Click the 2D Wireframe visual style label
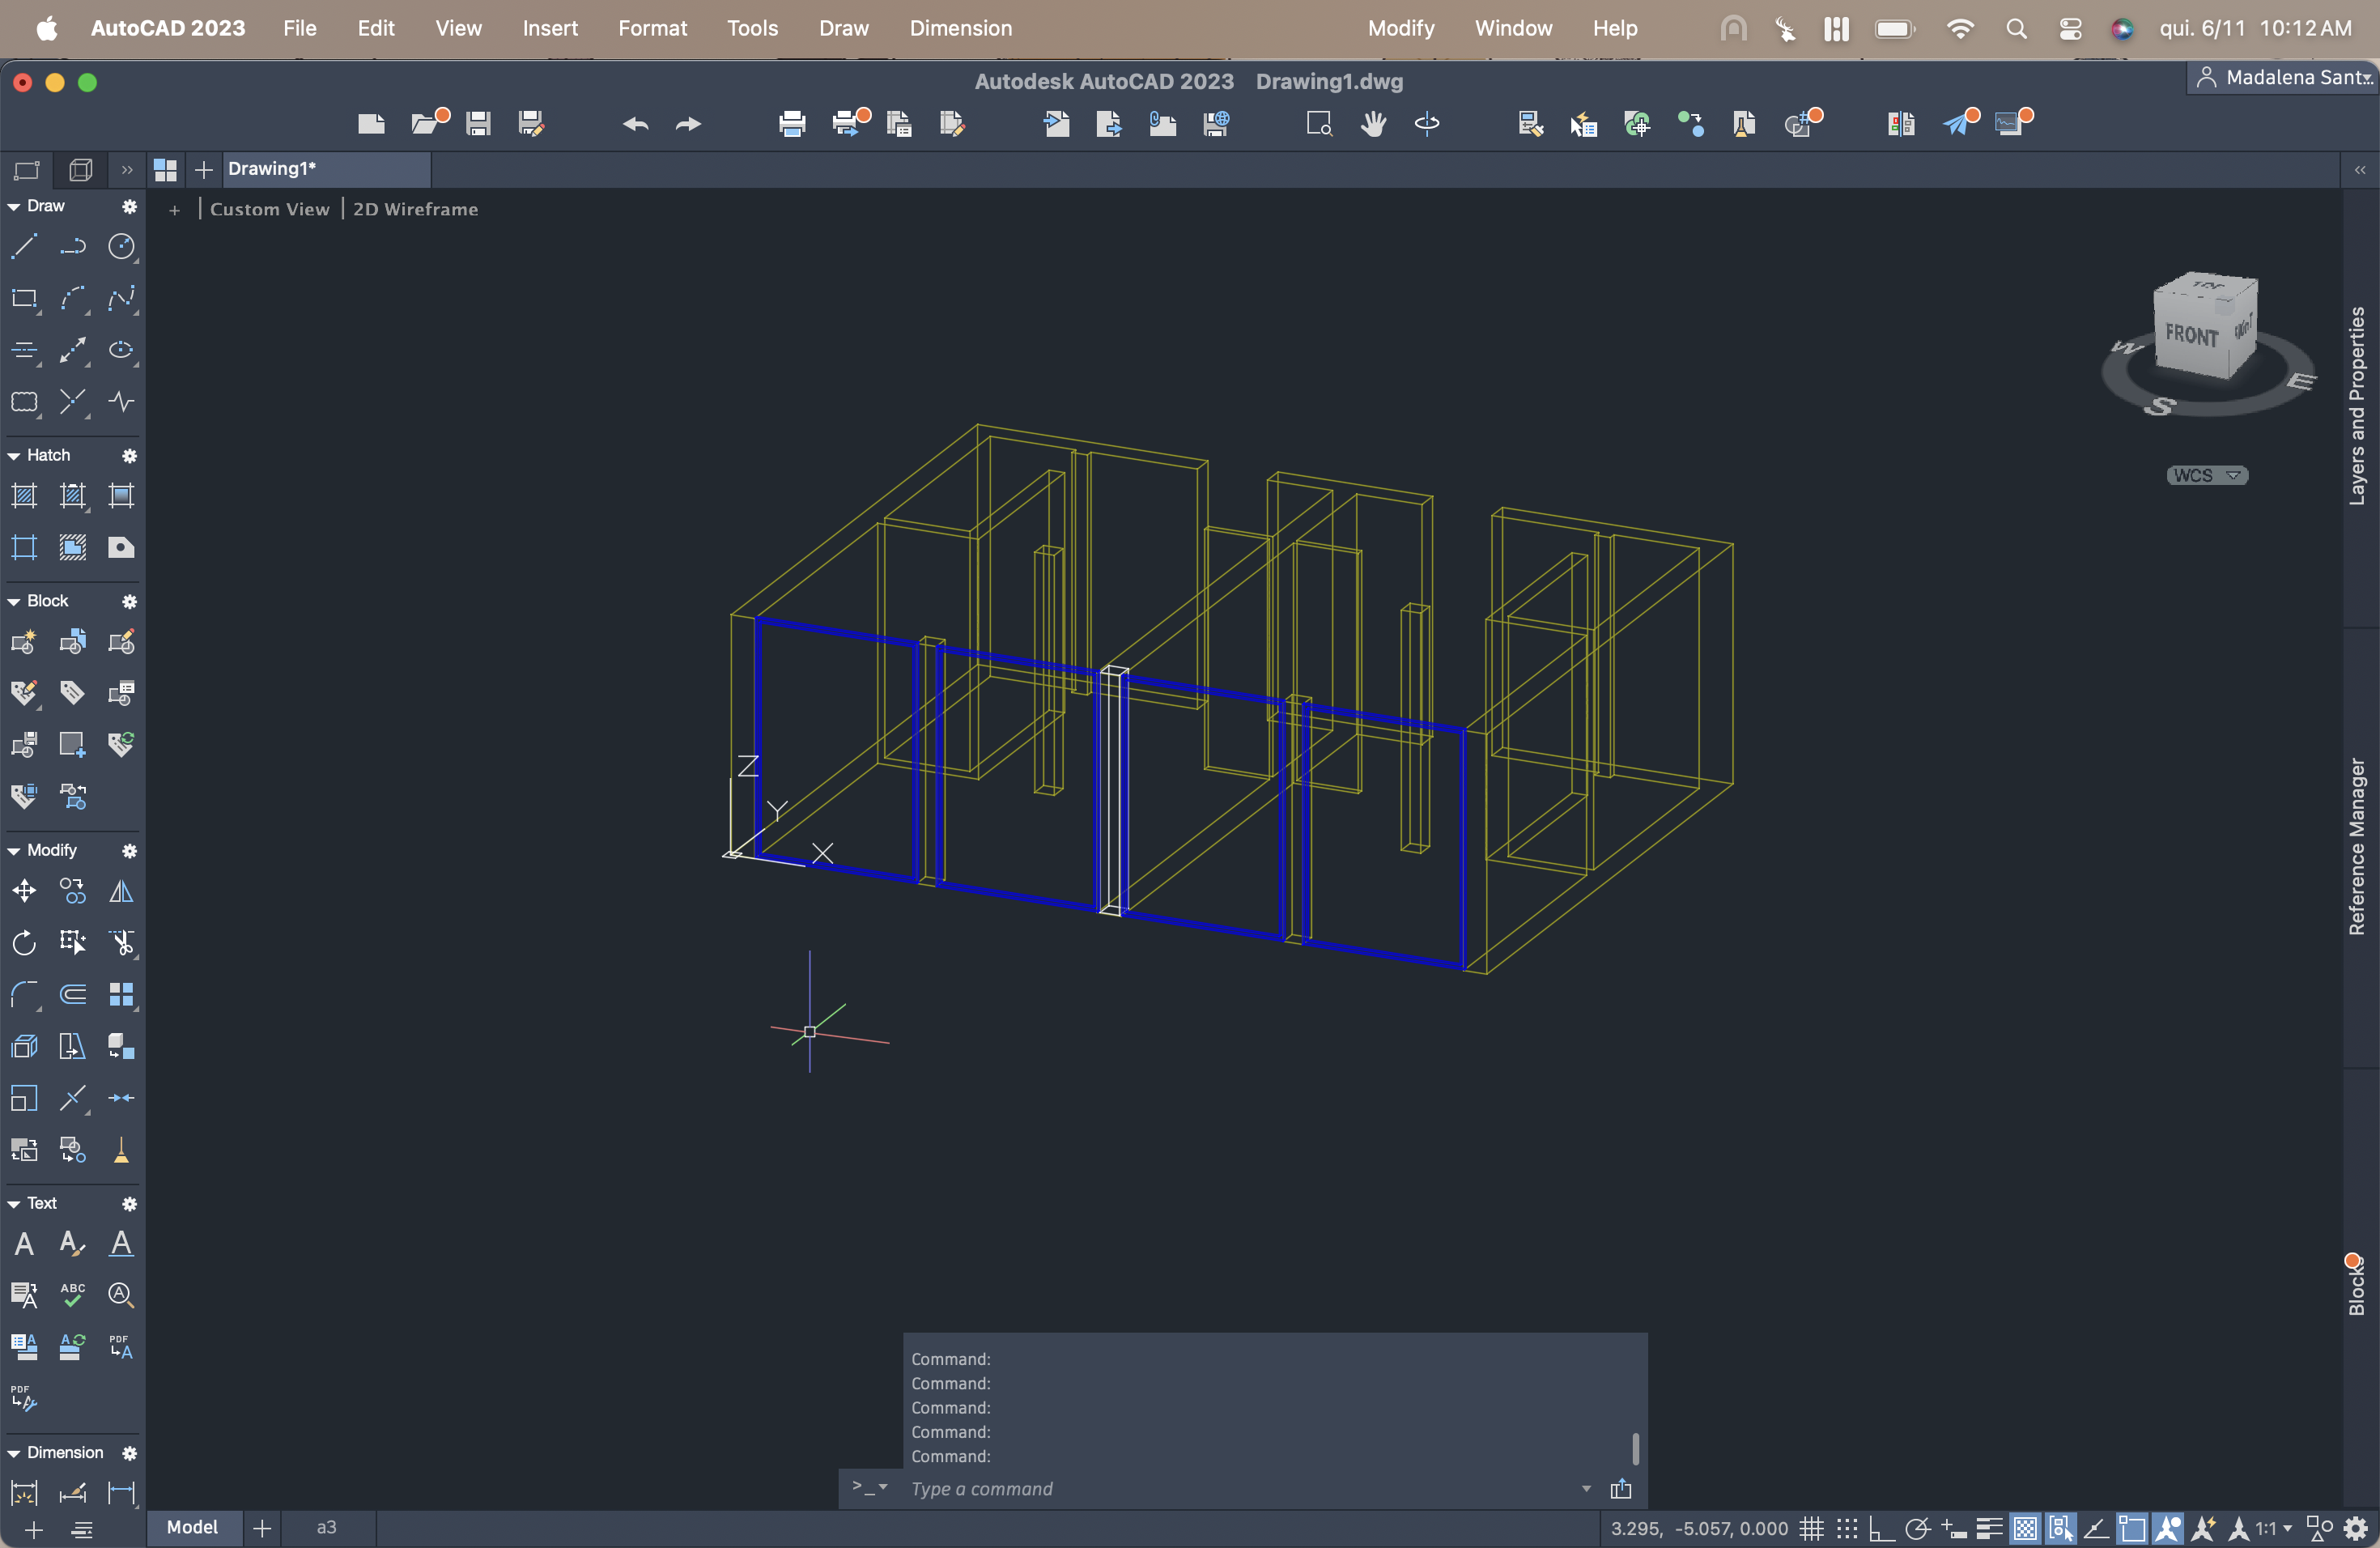2380x1548 pixels. click(415, 209)
